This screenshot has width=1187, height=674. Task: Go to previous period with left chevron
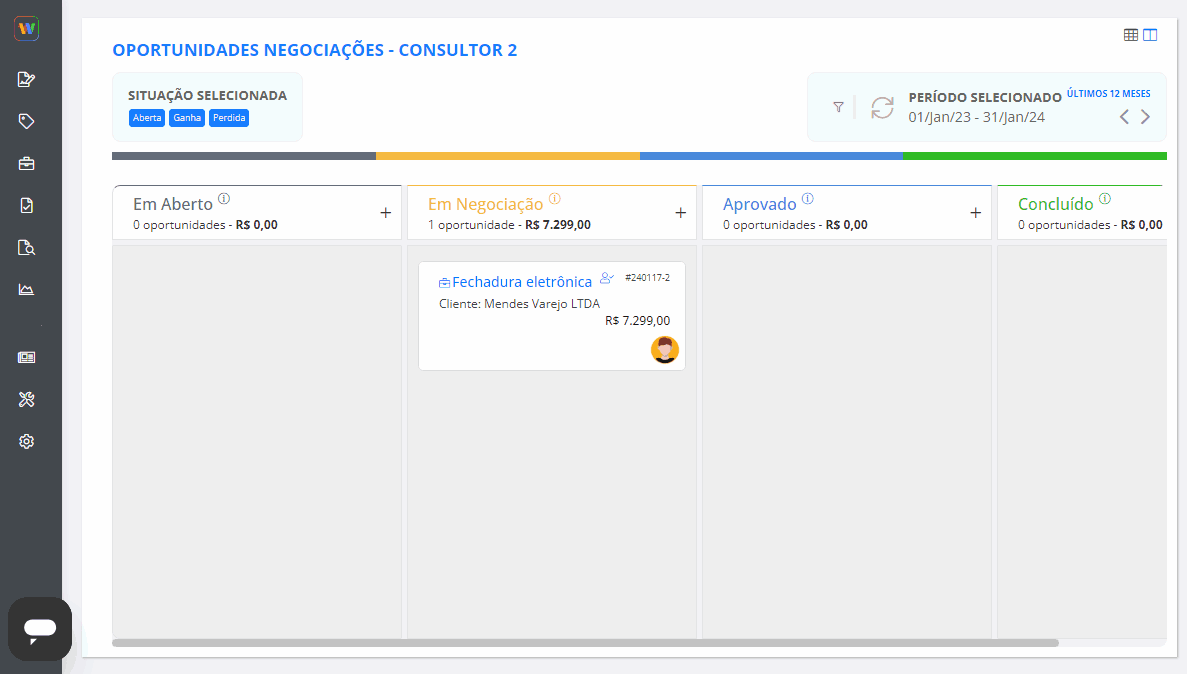(x=1124, y=116)
